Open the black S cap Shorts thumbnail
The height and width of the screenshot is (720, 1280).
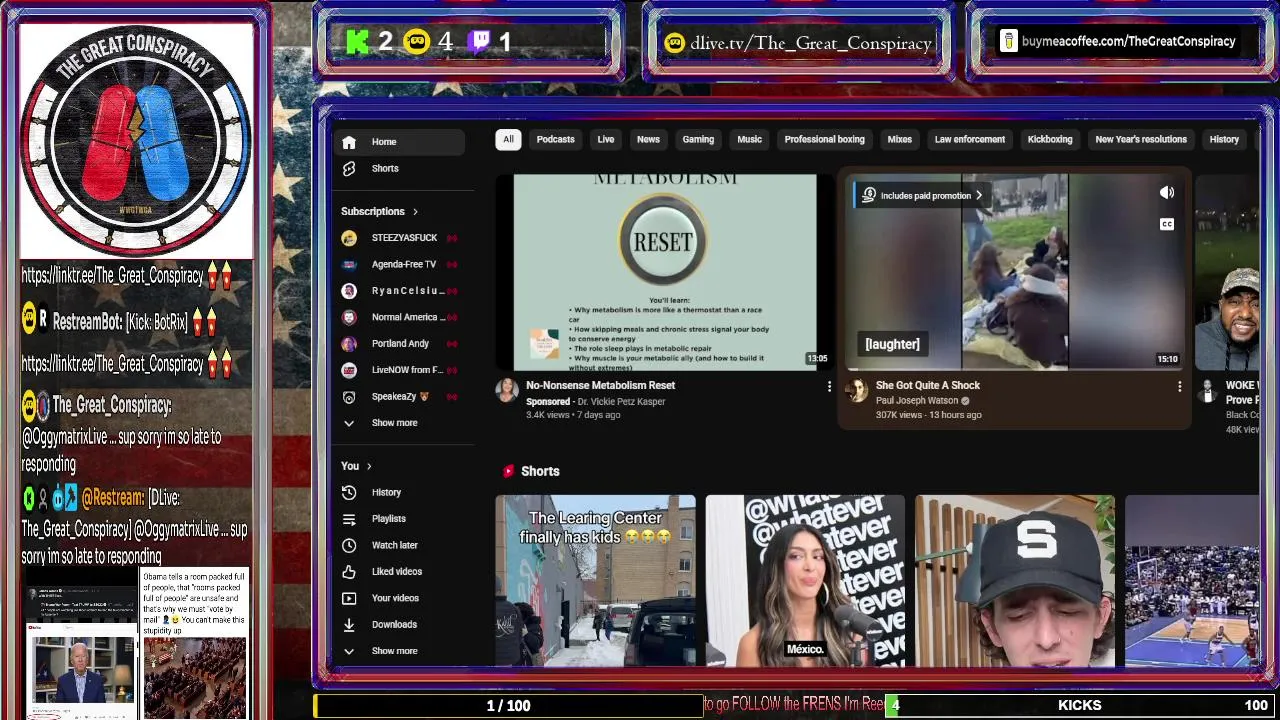(x=1015, y=581)
